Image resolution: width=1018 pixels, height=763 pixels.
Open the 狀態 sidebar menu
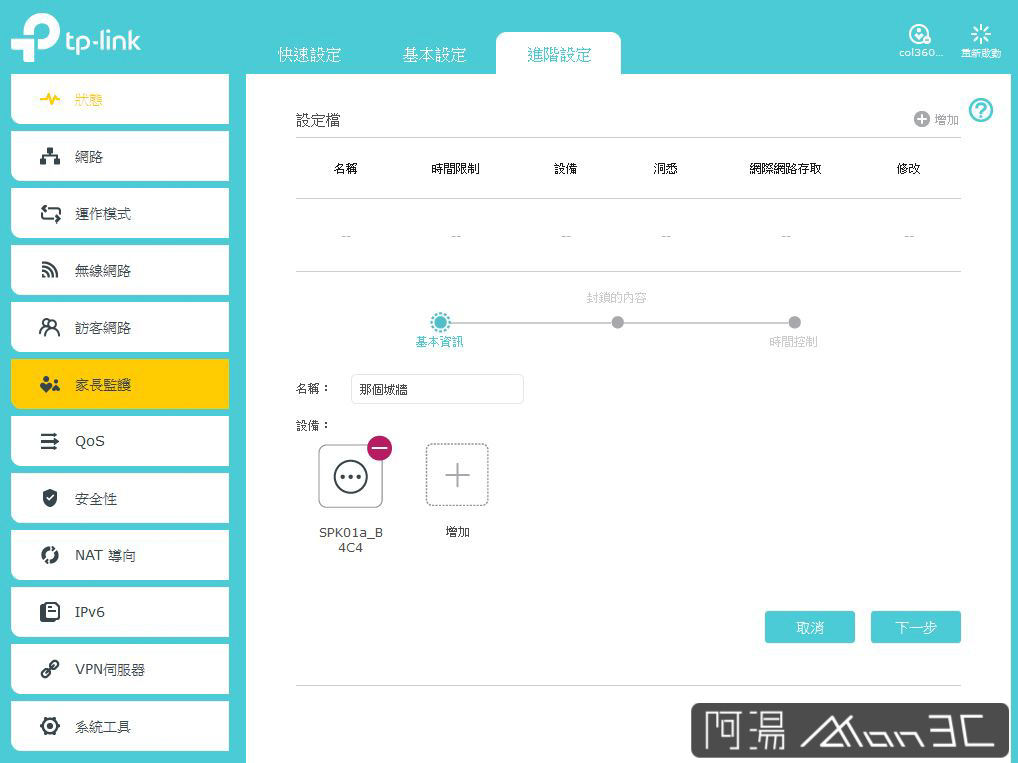[120, 99]
